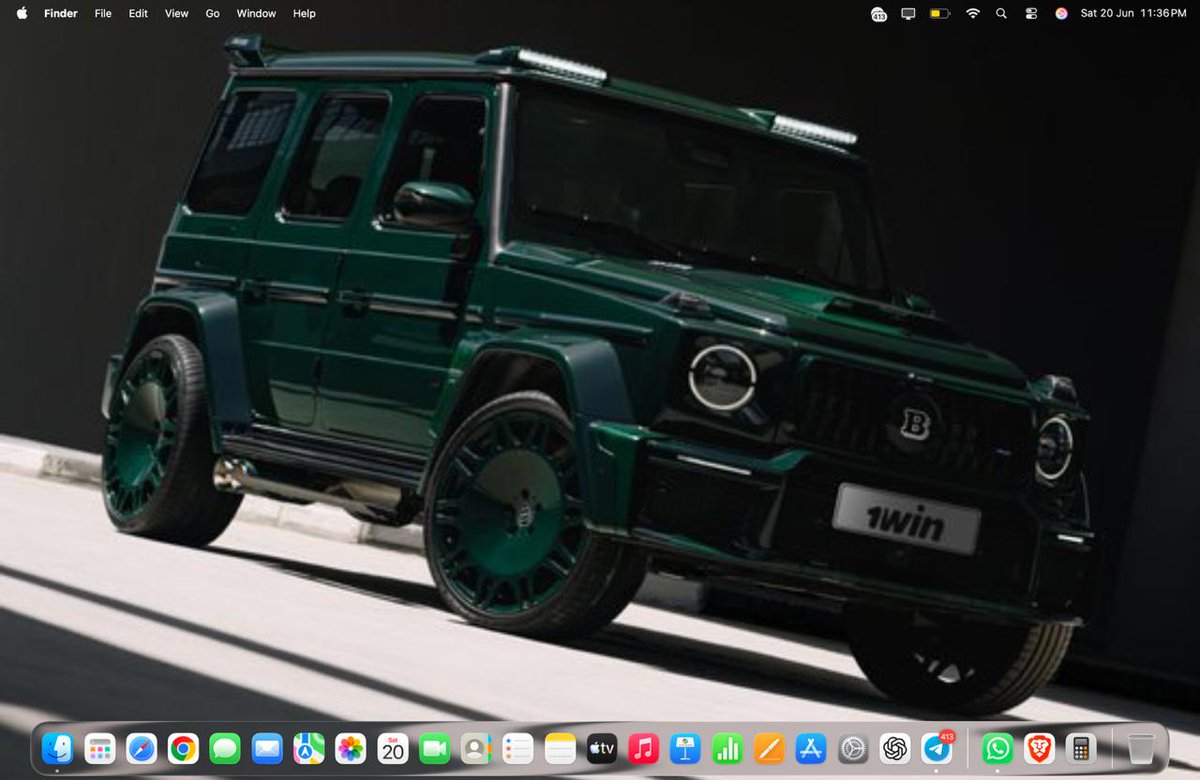Open Notes app in the Dock
Viewport: 1200px width, 780px height.
pos(560,748)
